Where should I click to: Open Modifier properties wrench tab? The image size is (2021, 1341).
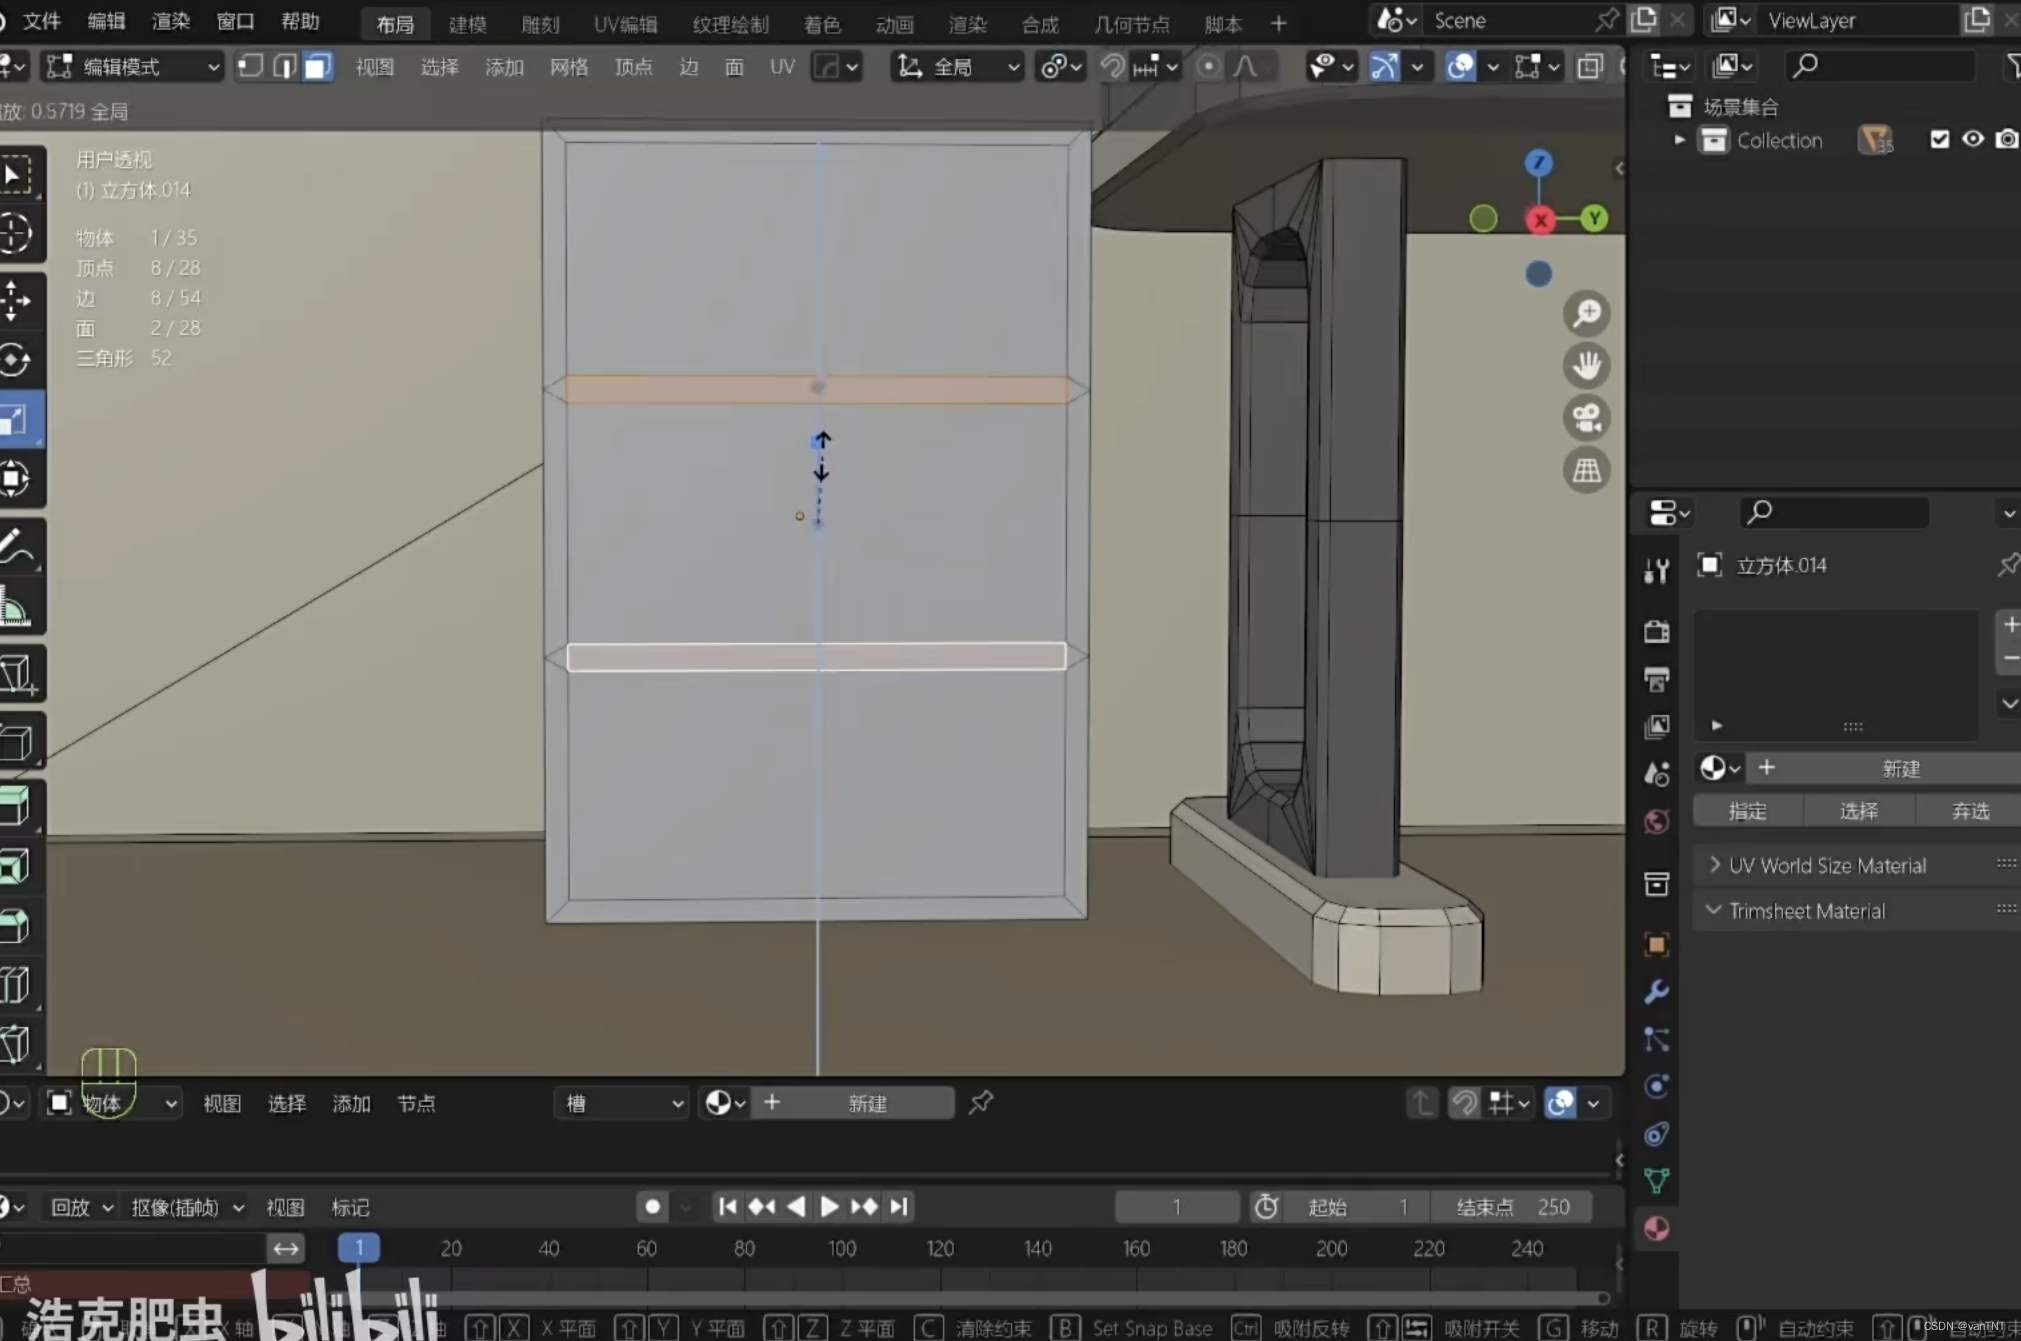[x=1656, y=991]
